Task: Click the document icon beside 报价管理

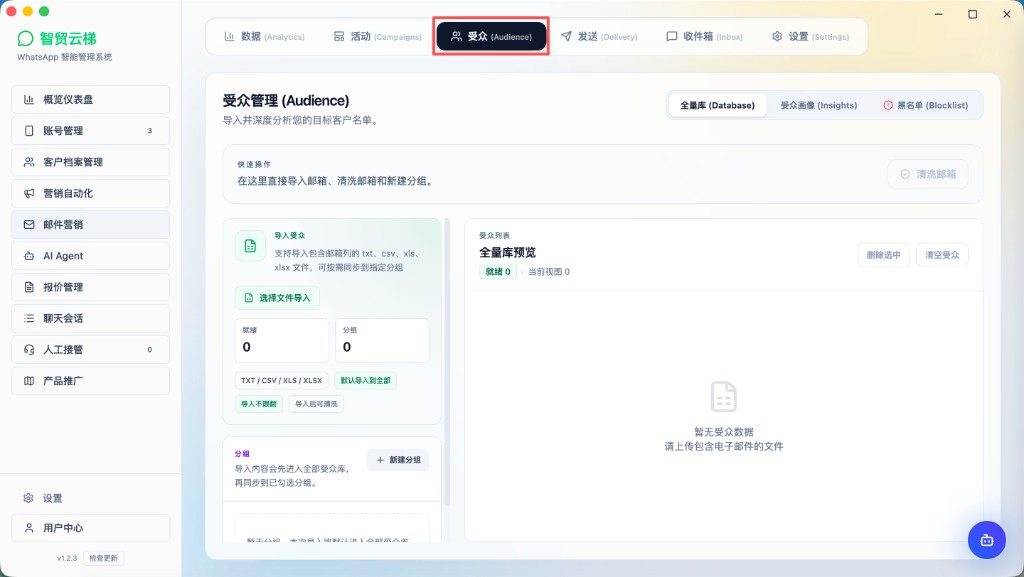Action: coord(29,287)
